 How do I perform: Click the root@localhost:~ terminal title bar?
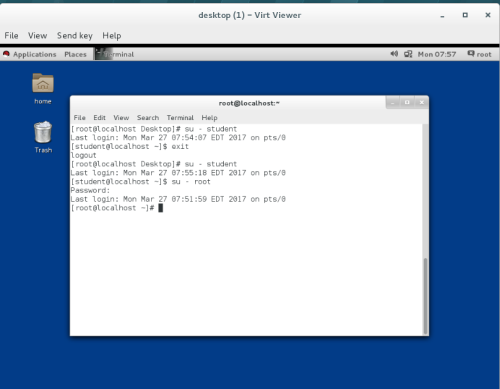(x=249, y=103)
